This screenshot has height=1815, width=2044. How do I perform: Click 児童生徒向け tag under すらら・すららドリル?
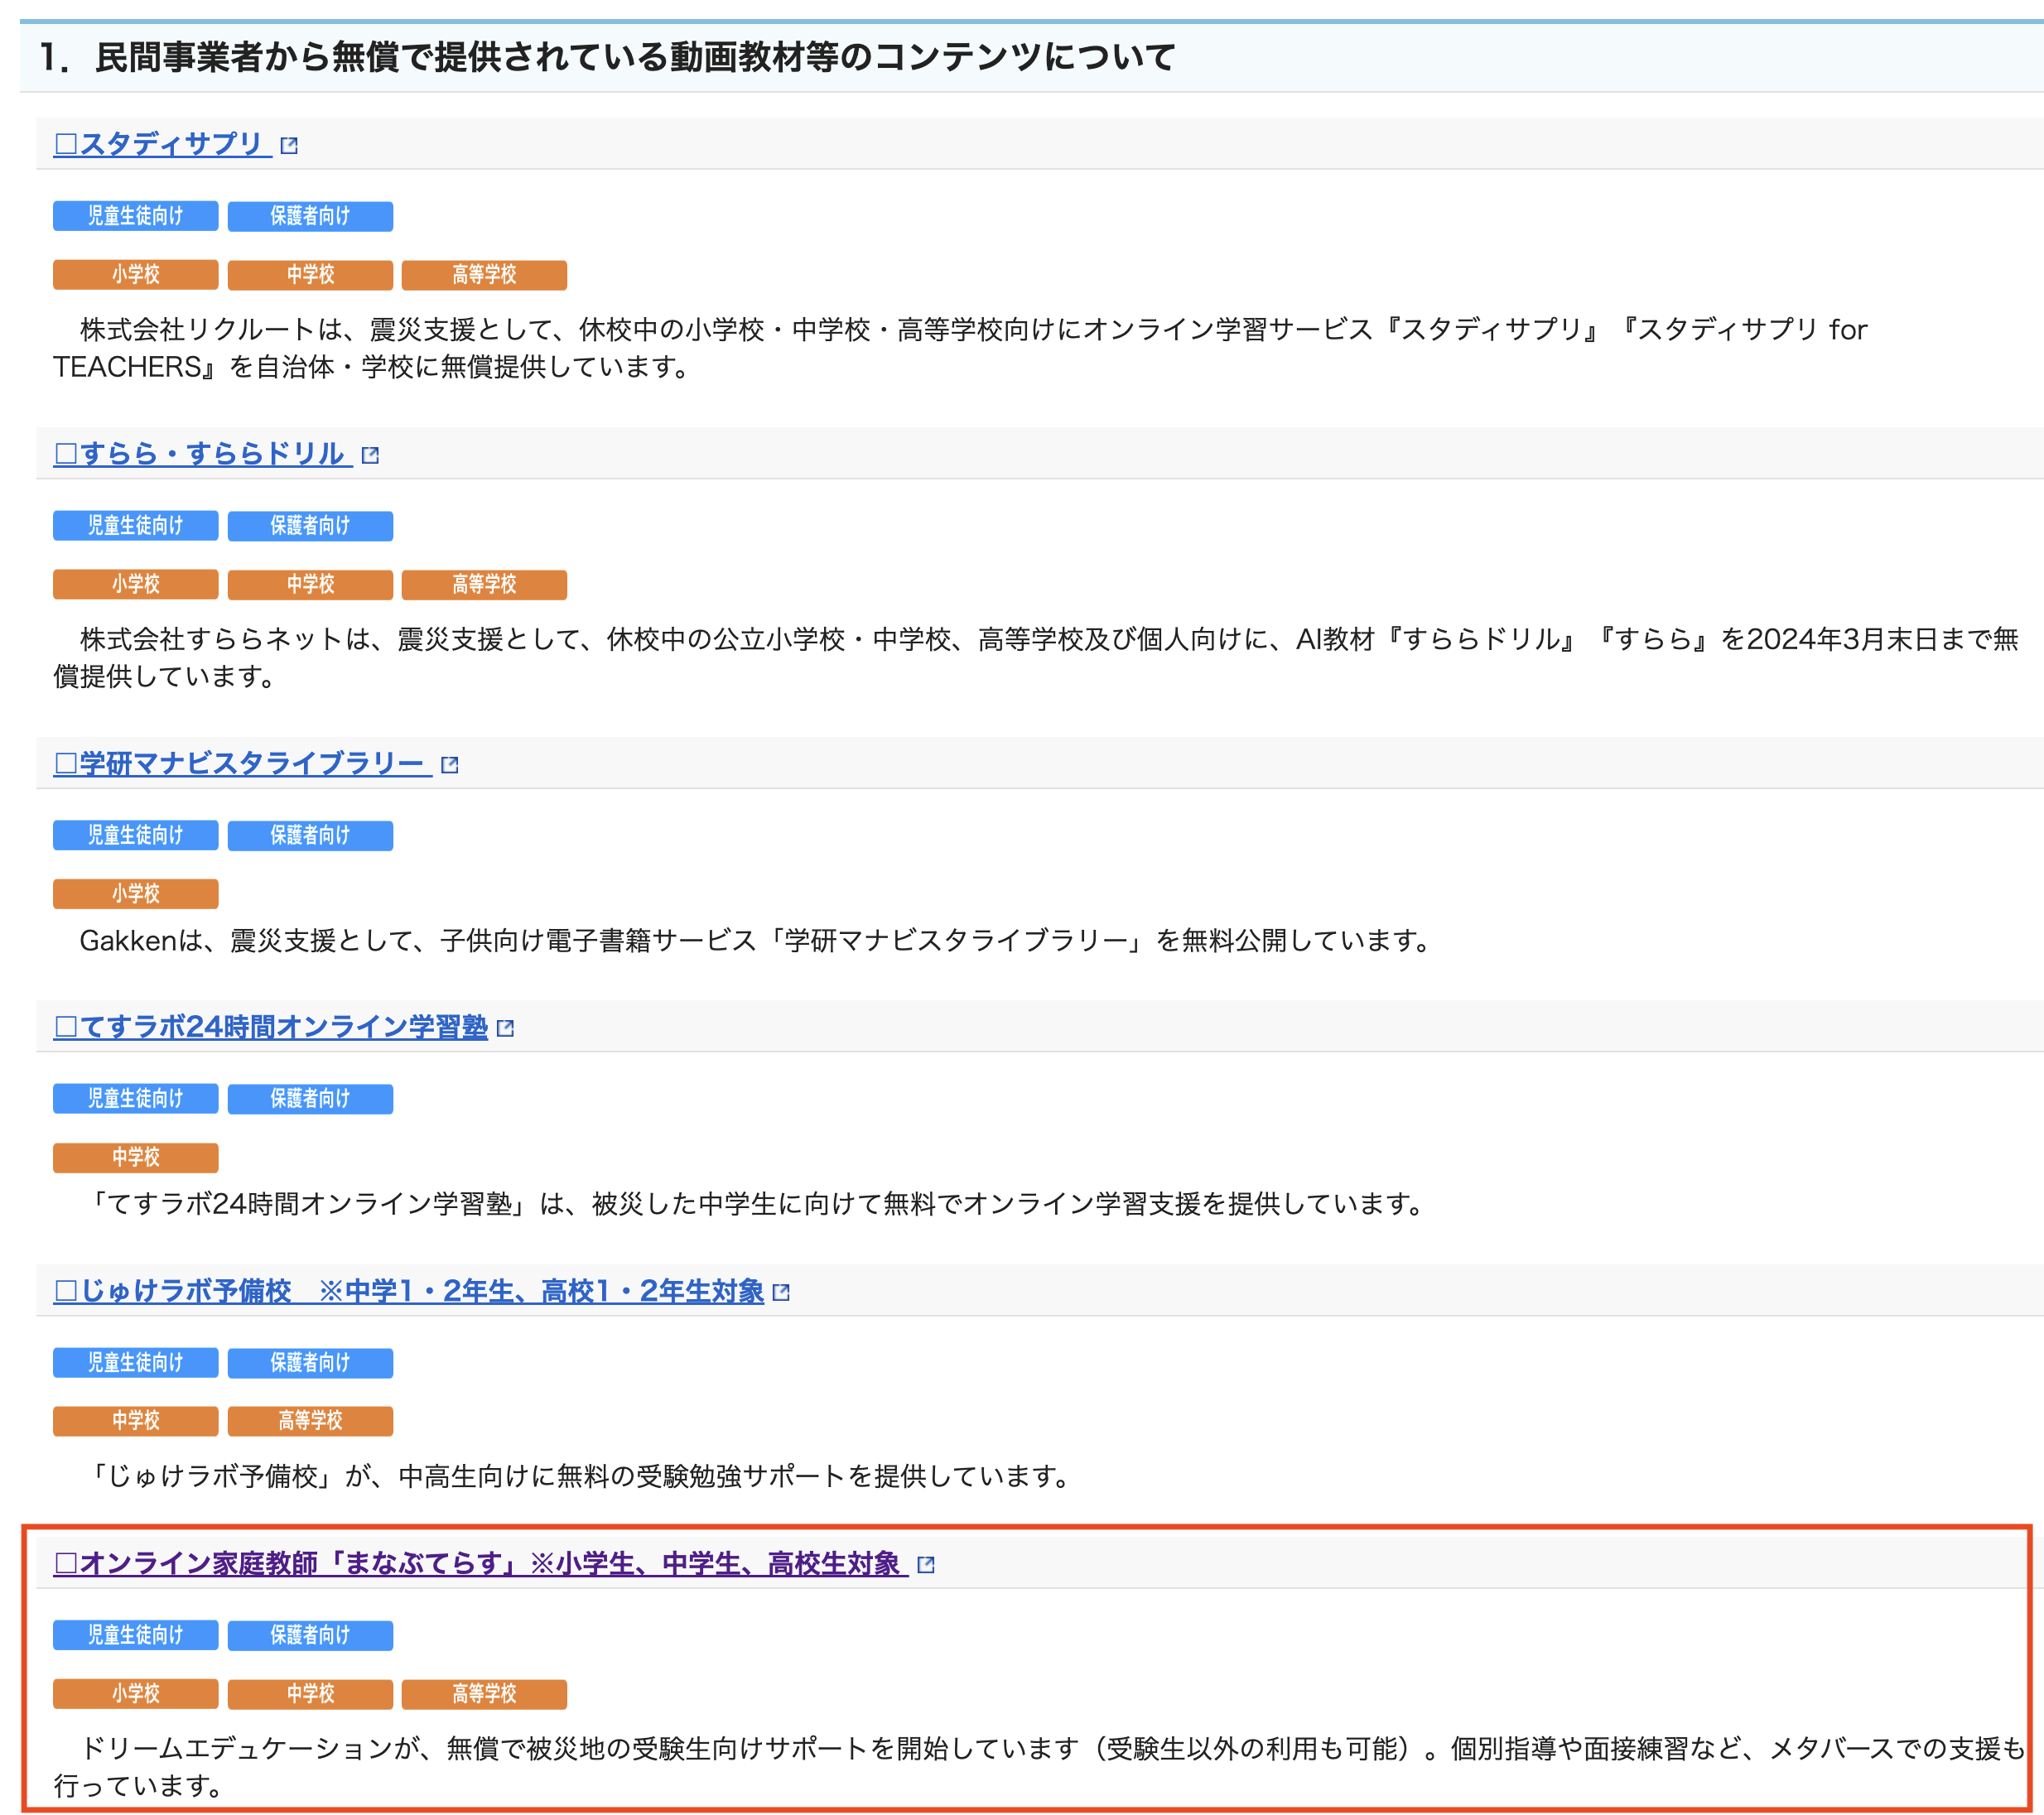(x=136, y=526)
